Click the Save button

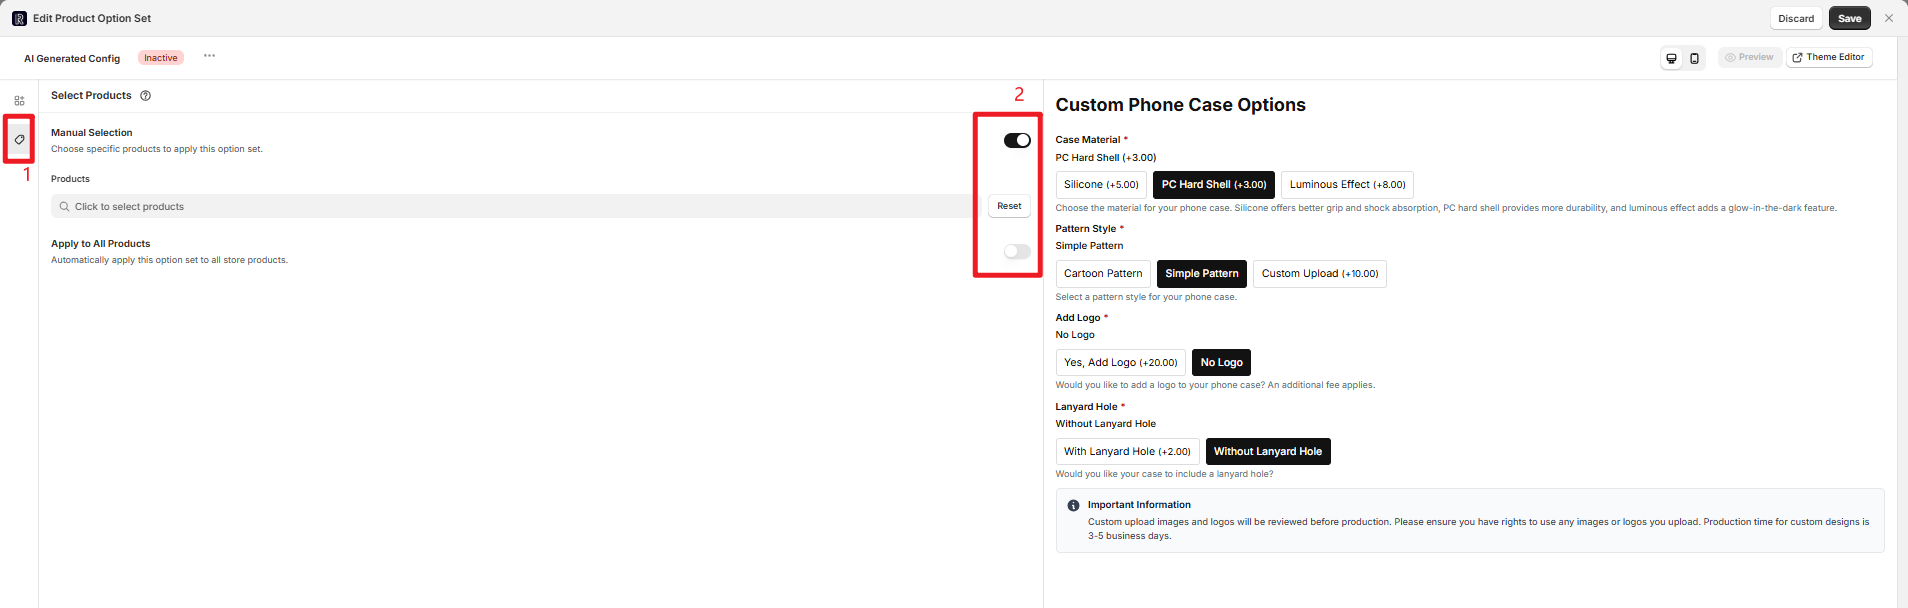(1849, 18)
